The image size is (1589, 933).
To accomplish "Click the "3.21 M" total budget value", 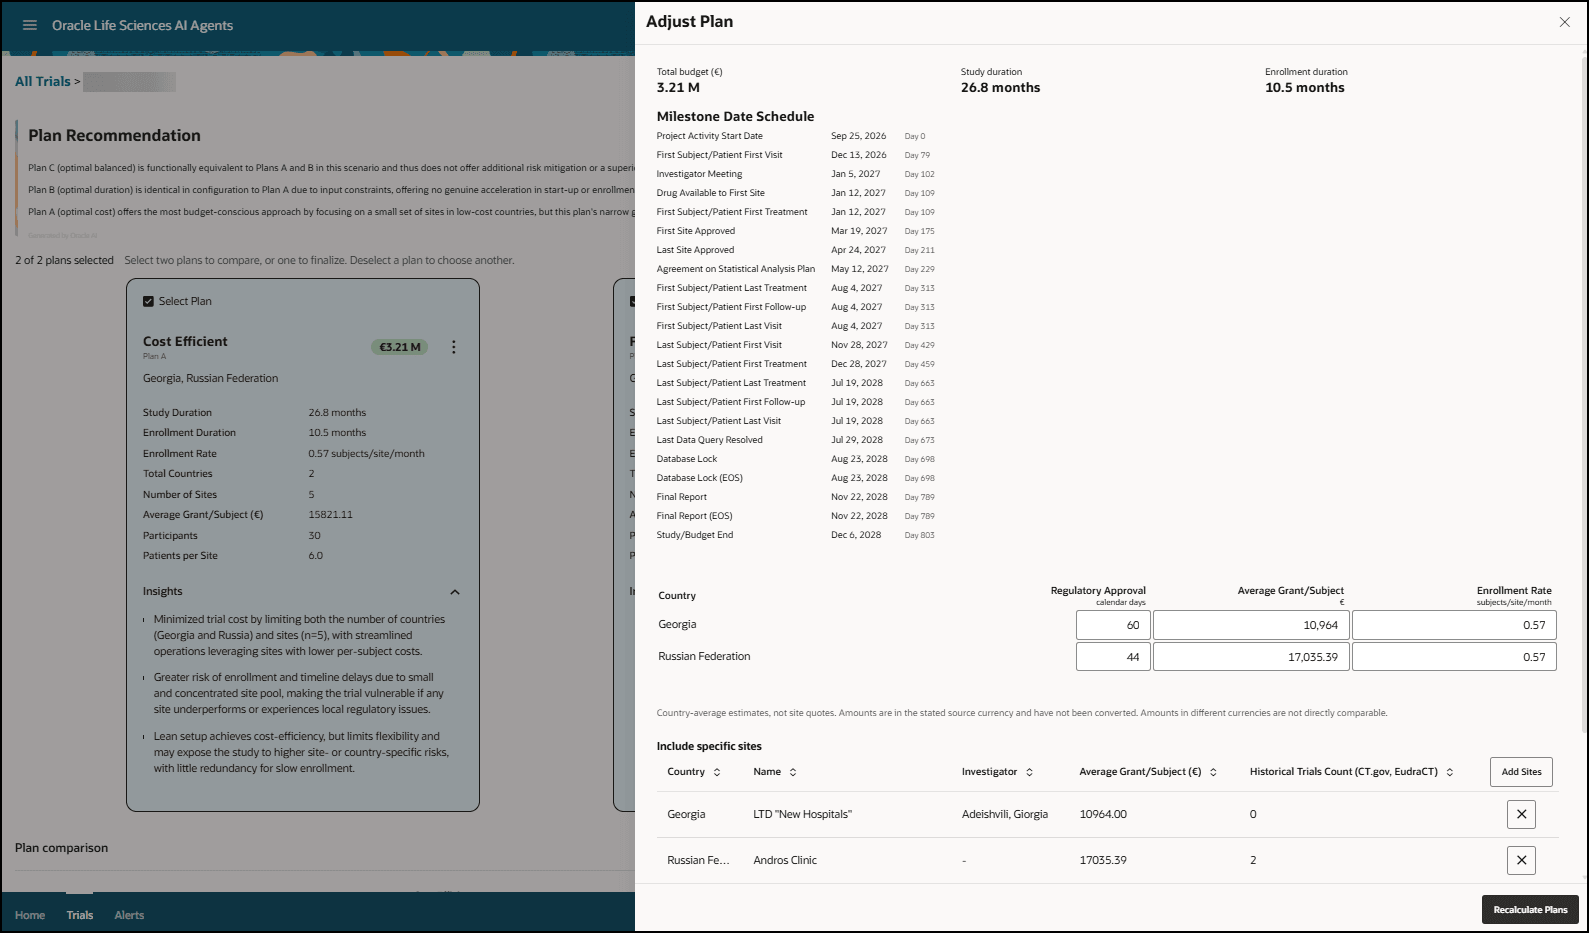I will pos(678,88).
